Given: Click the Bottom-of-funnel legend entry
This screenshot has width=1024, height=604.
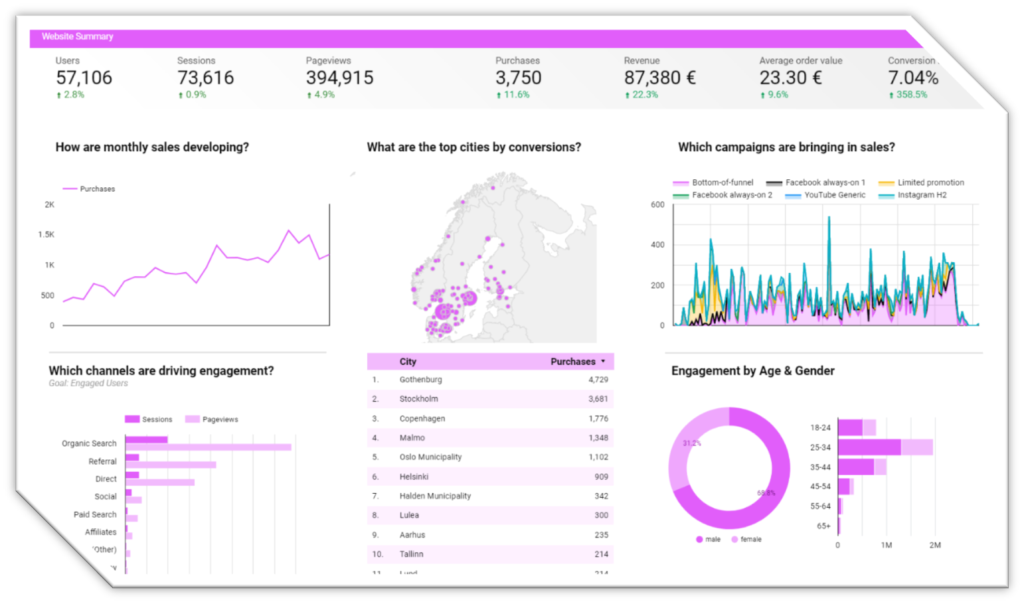Looking at the screenshot, I should click(713, 183).
